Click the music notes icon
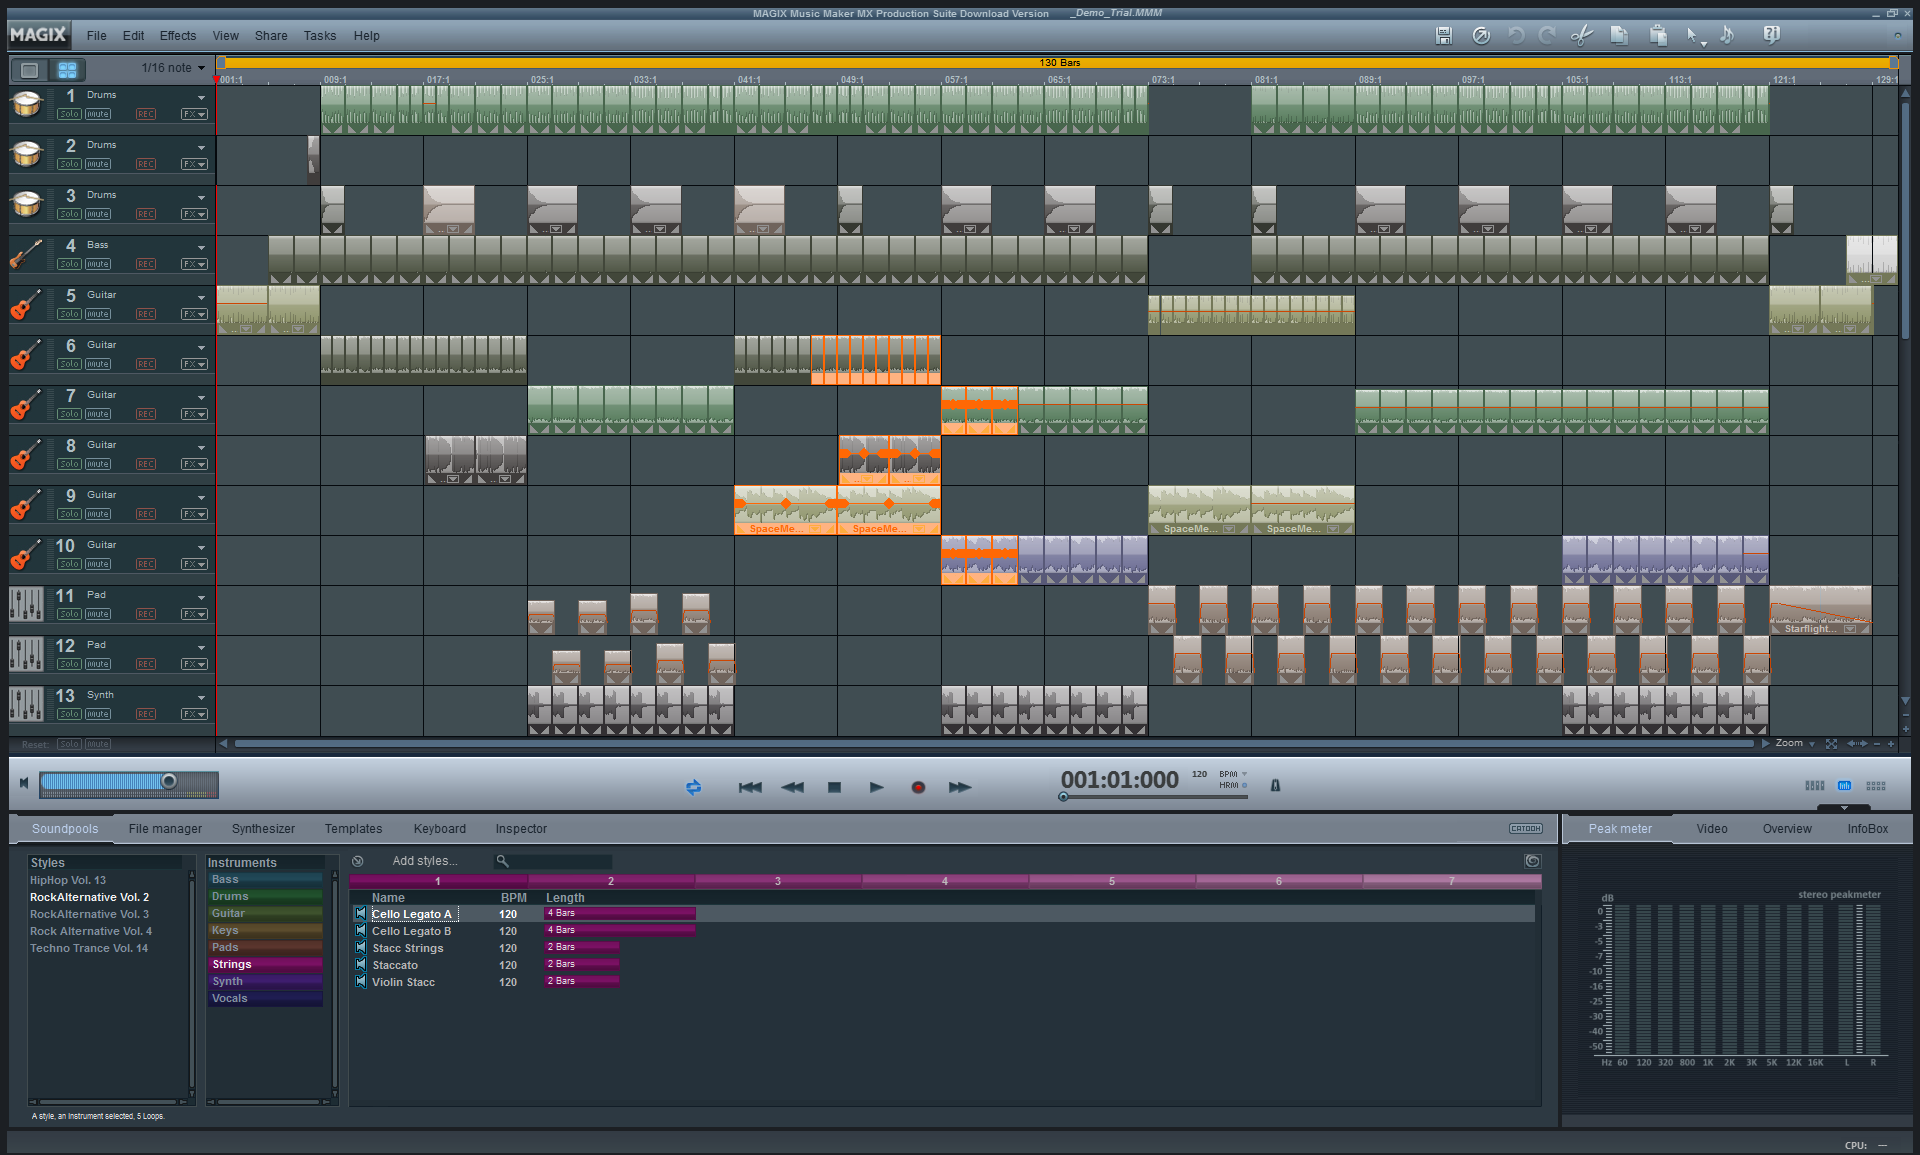The width and height of the screenshot is (1920, 1155). (1727, 35)
